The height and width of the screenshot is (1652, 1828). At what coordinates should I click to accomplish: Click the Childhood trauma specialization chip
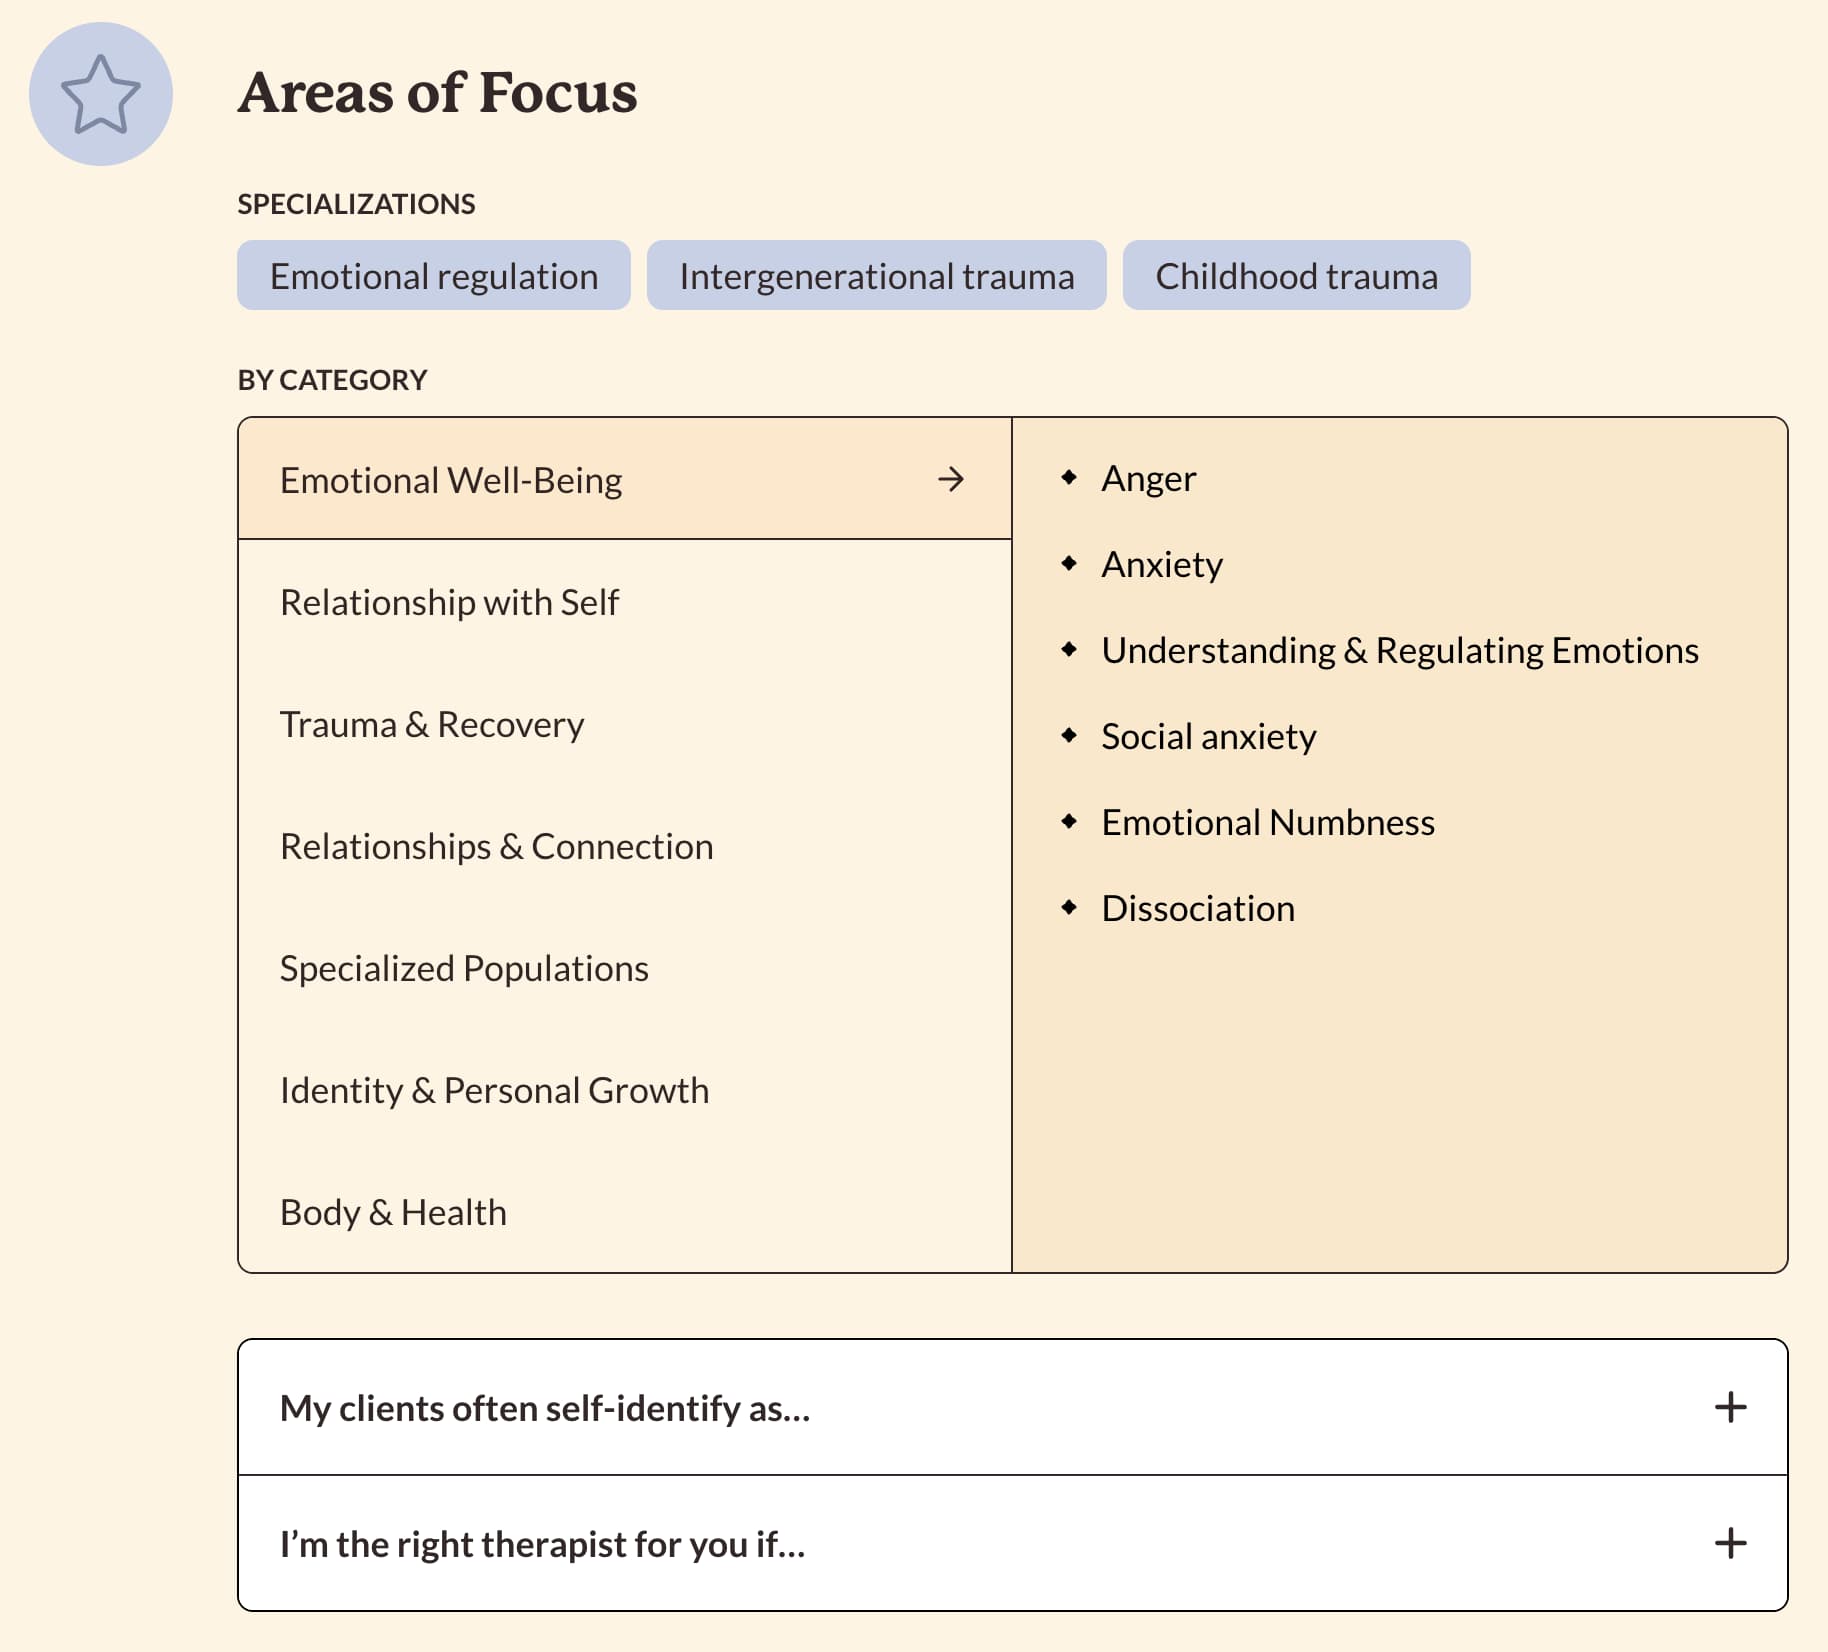point(1296,275)
